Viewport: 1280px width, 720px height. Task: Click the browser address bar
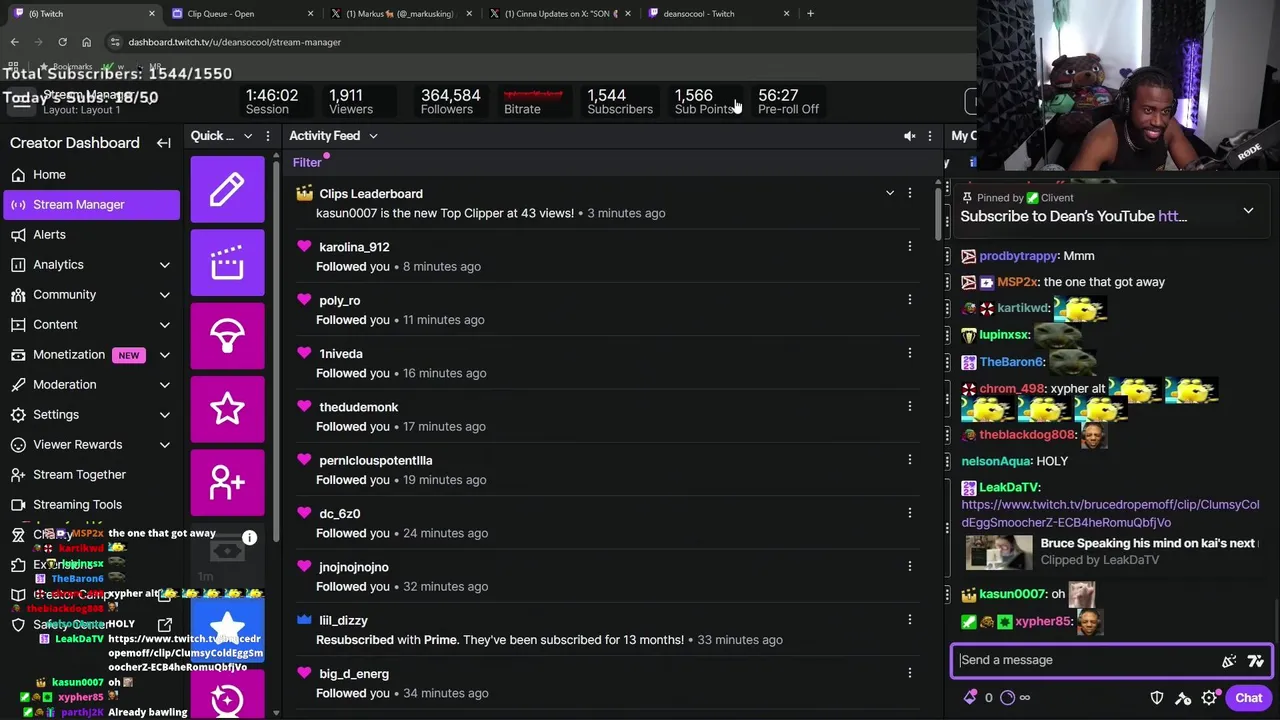(540, 42)
